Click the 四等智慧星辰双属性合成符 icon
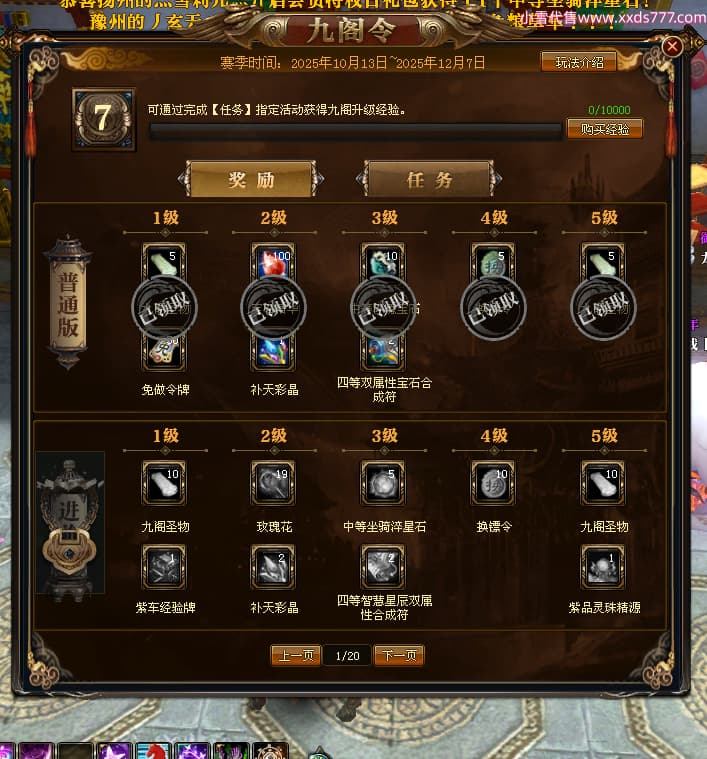 (x=383, y=566)
